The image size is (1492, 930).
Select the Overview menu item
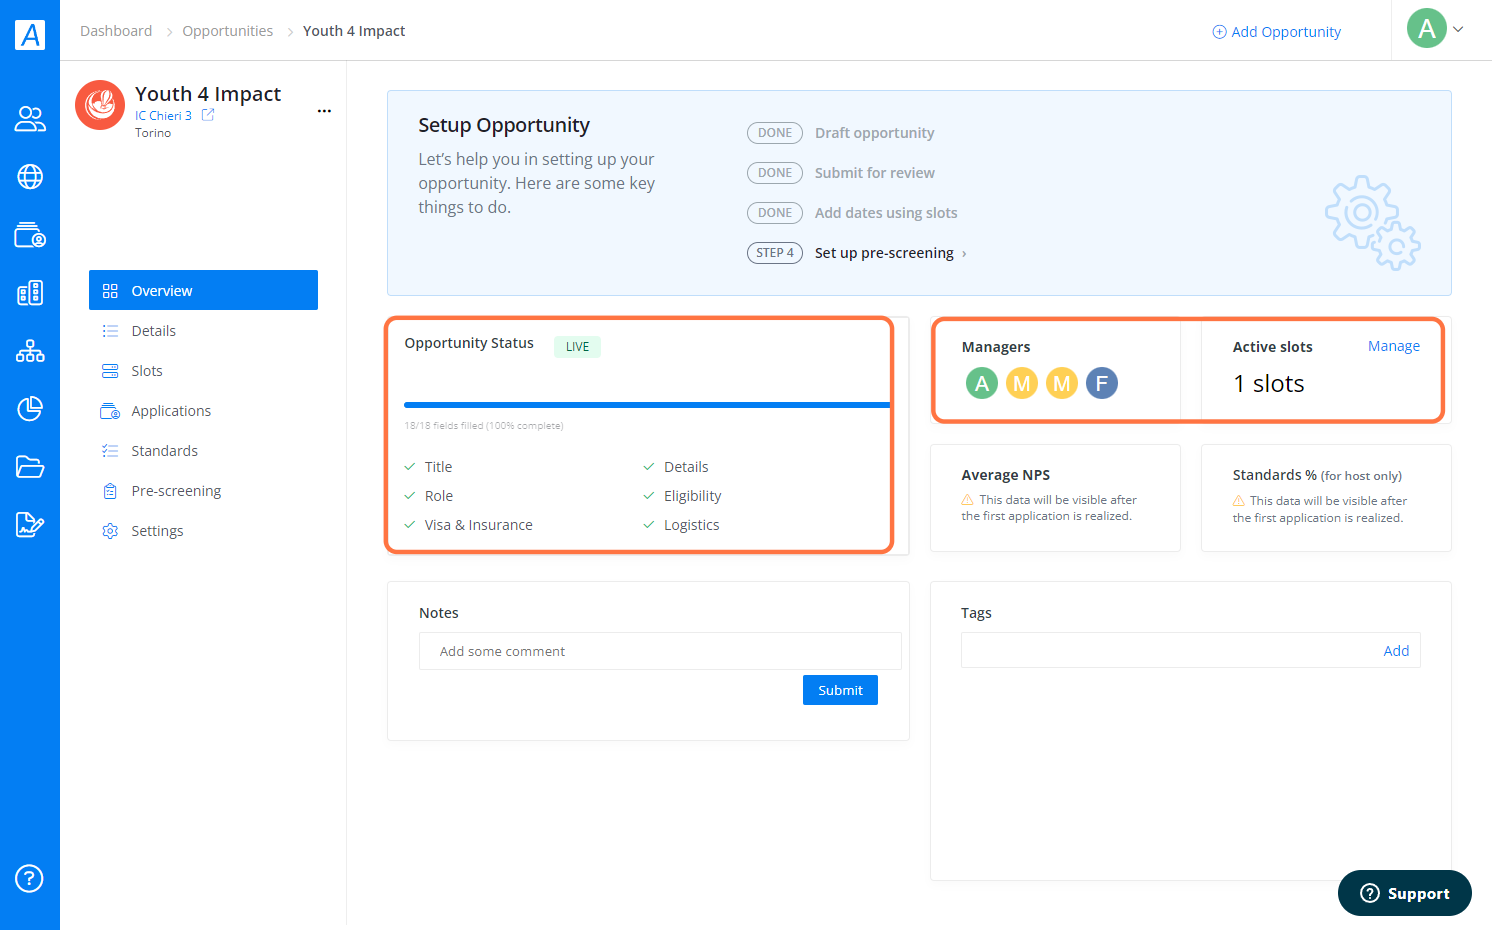point(203,290)
